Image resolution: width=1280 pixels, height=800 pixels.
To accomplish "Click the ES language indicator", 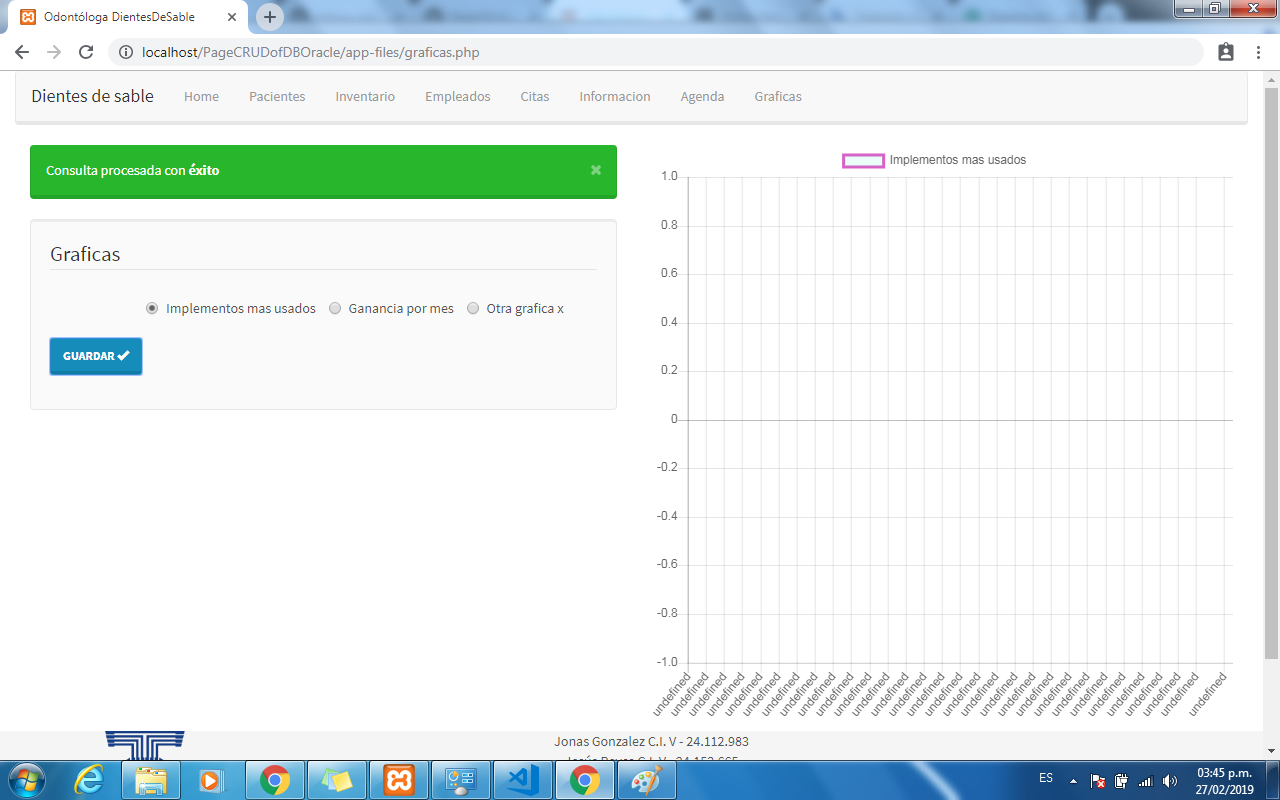I will [x=1046, y=778].
